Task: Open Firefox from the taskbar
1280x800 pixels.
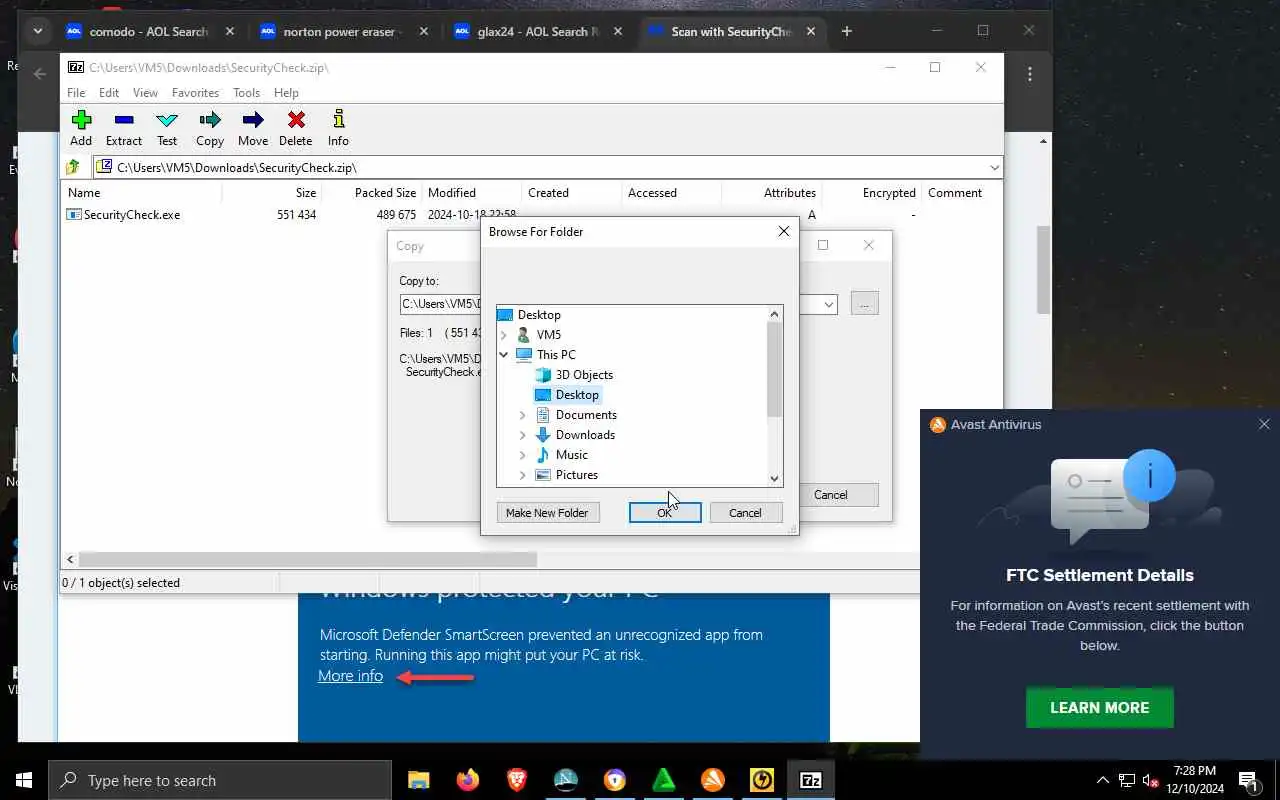Action: point(467,780)
